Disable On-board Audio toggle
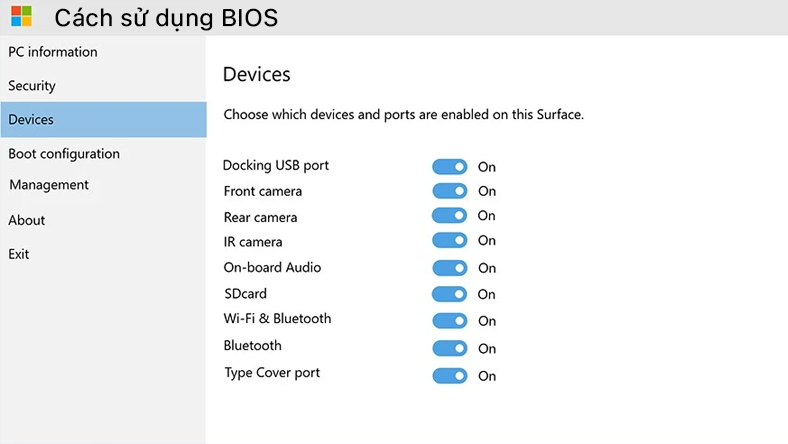This screenshot has width=788, height=444. coord(450,268)
